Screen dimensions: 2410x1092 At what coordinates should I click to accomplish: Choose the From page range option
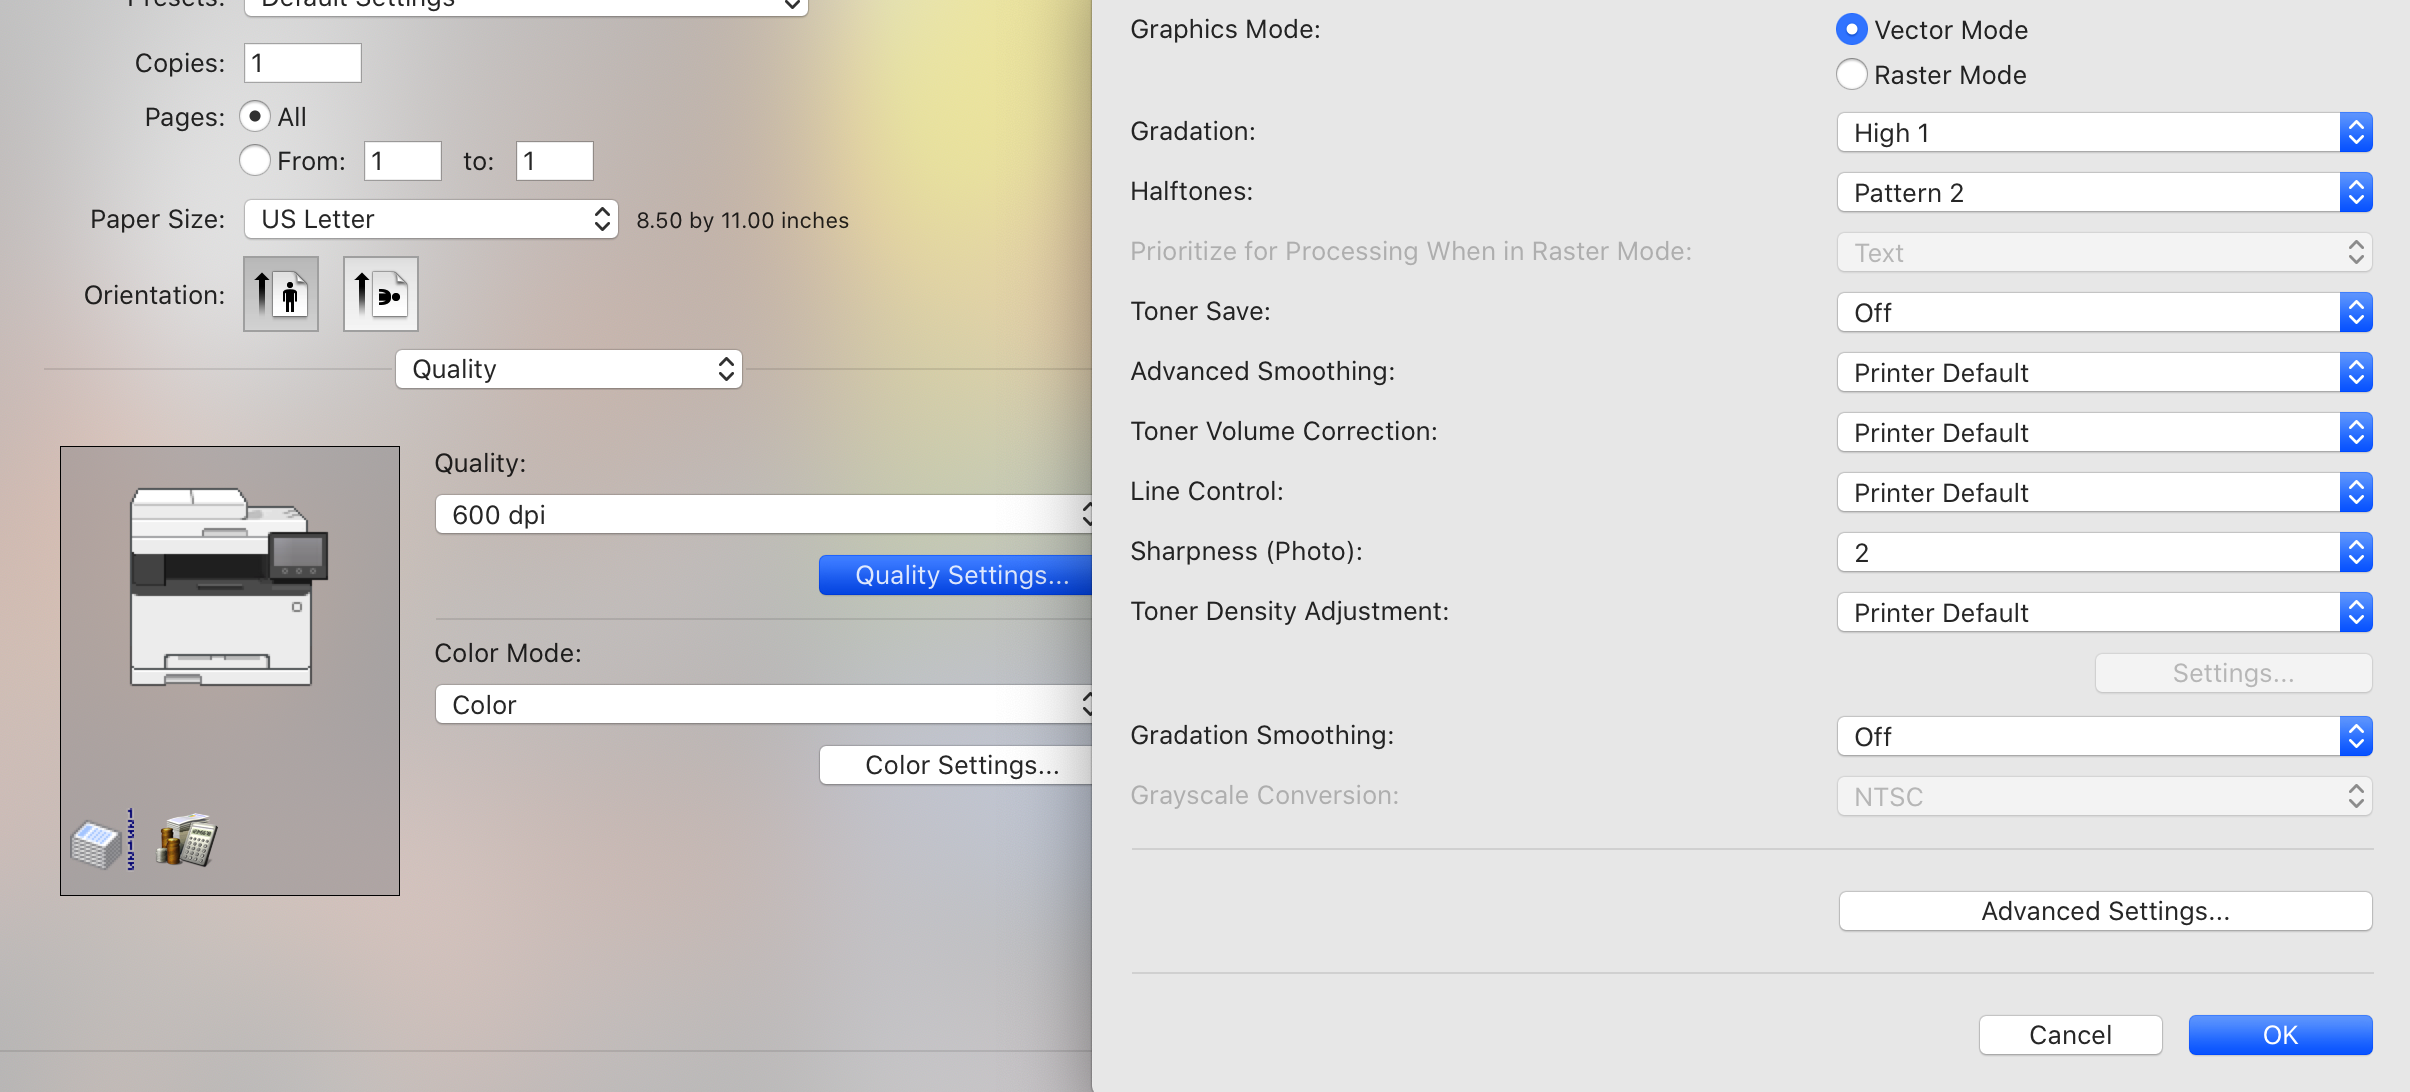pos(255,160)
